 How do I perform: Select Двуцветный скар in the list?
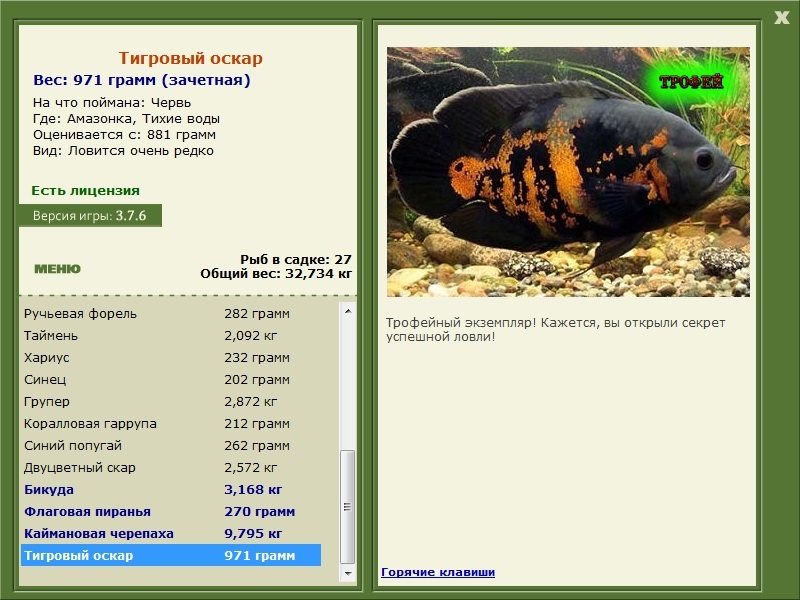point(171,467)
